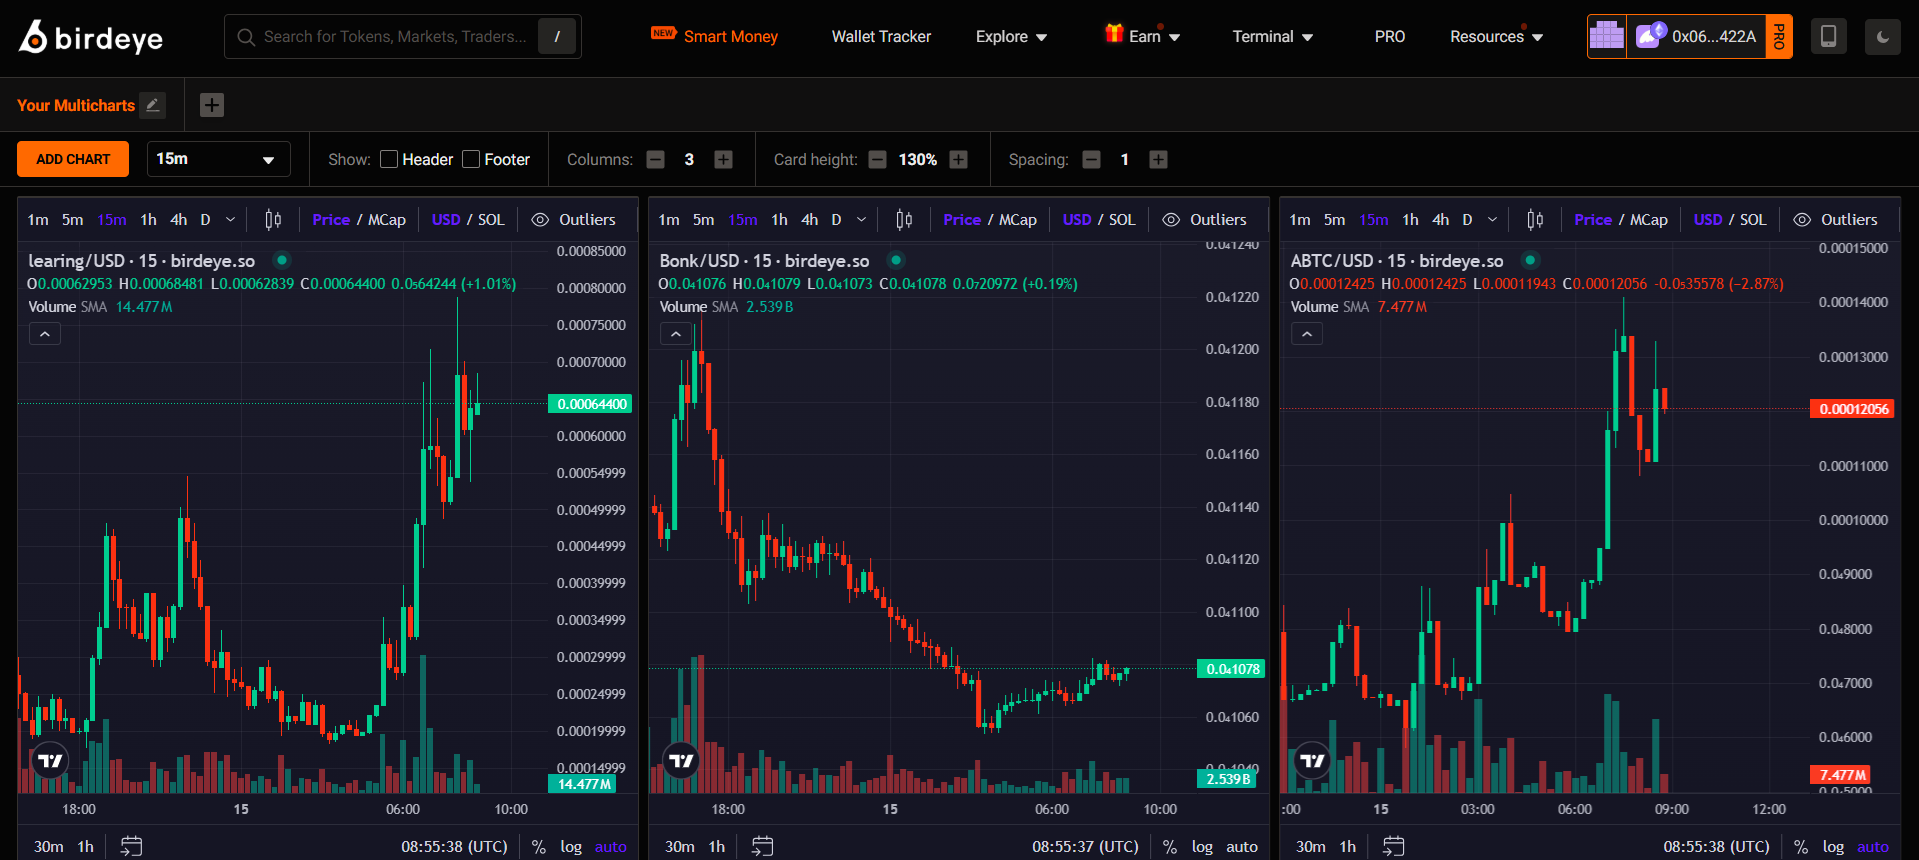This screenshot has height=860, width=1919.
Task: Collapse legend arrow in learing chart
Action: point(44,334)
